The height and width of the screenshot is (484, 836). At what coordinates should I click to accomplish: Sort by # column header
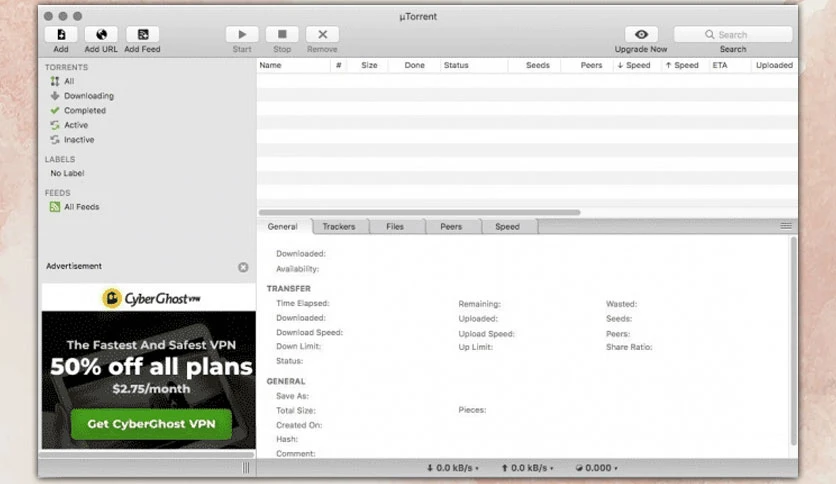point(339,65)
